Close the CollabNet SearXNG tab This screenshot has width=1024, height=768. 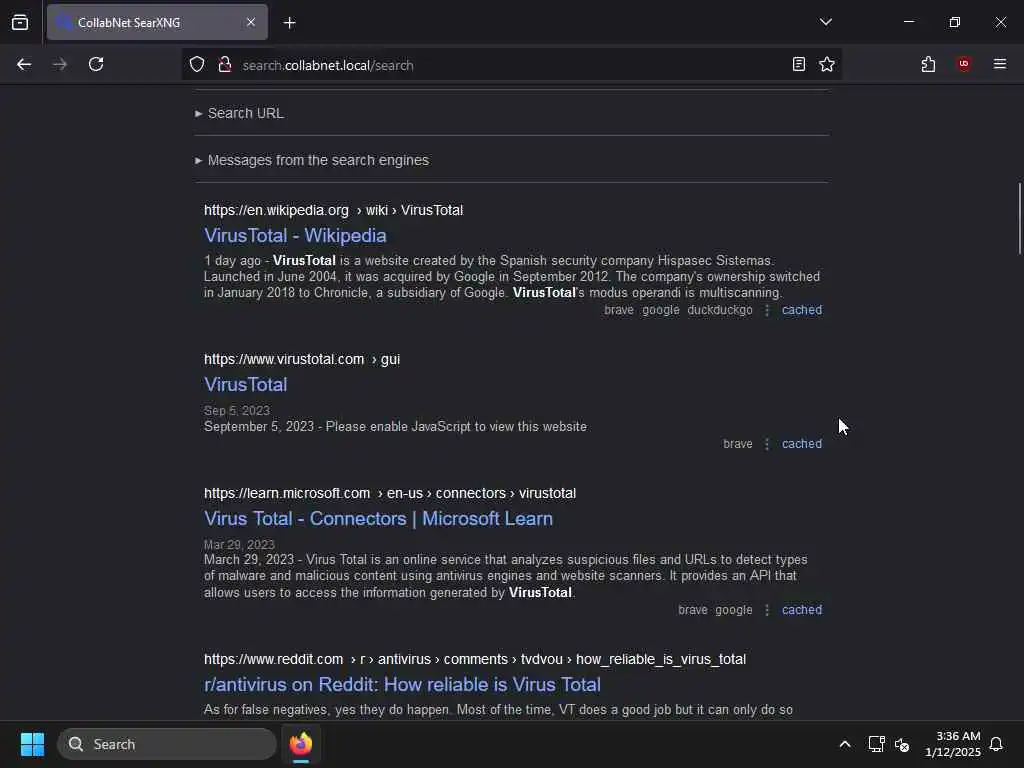[x=251, y=22]
